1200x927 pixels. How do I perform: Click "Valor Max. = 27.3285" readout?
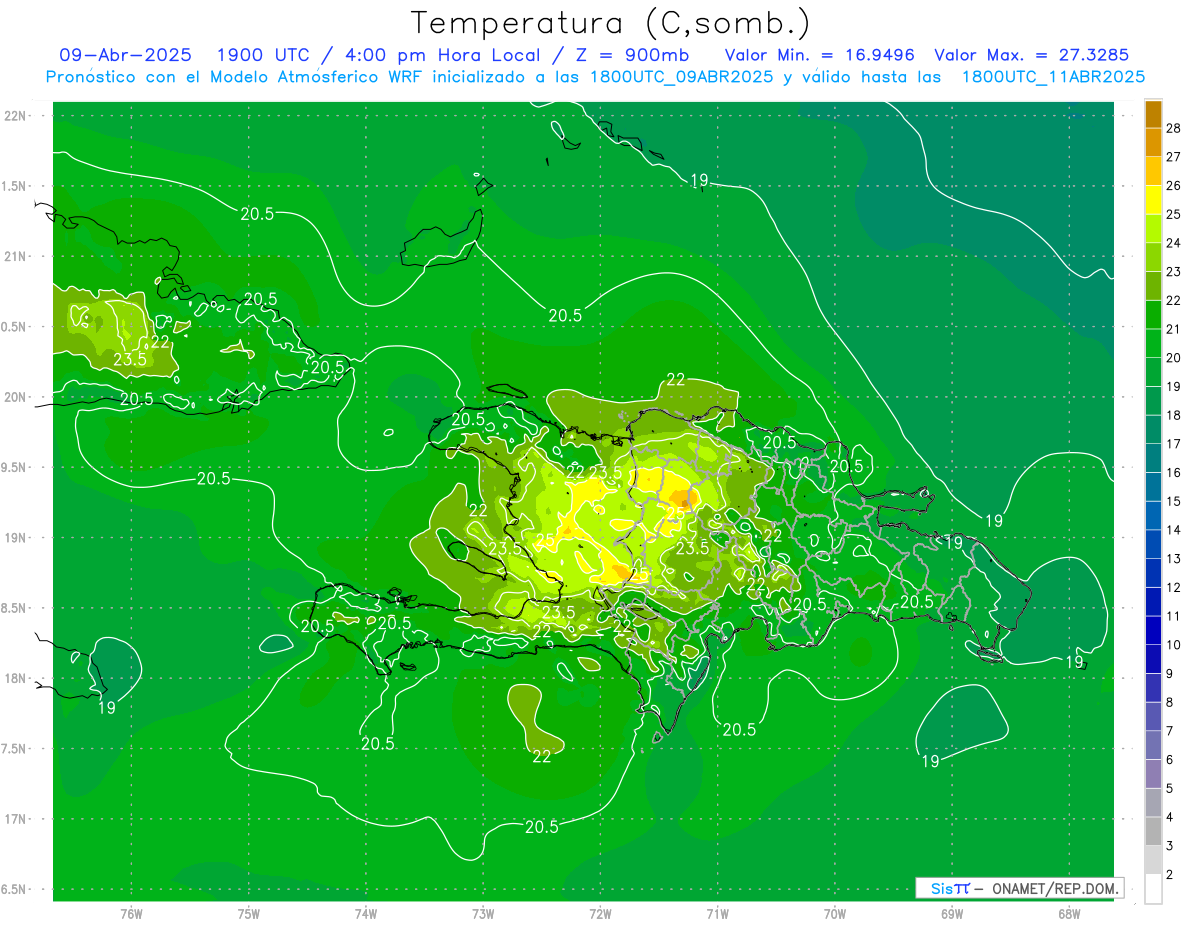[x=1032, y=55]
